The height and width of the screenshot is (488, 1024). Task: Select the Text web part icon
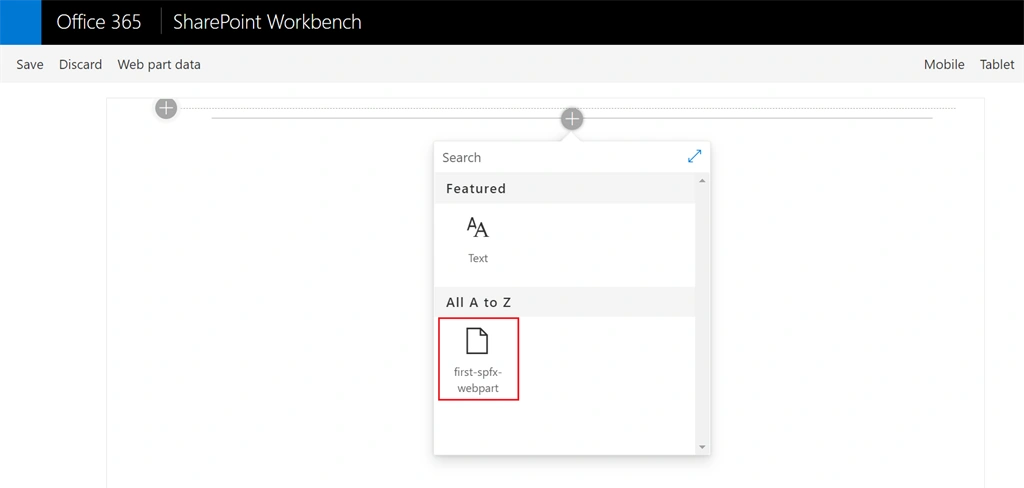477,227
